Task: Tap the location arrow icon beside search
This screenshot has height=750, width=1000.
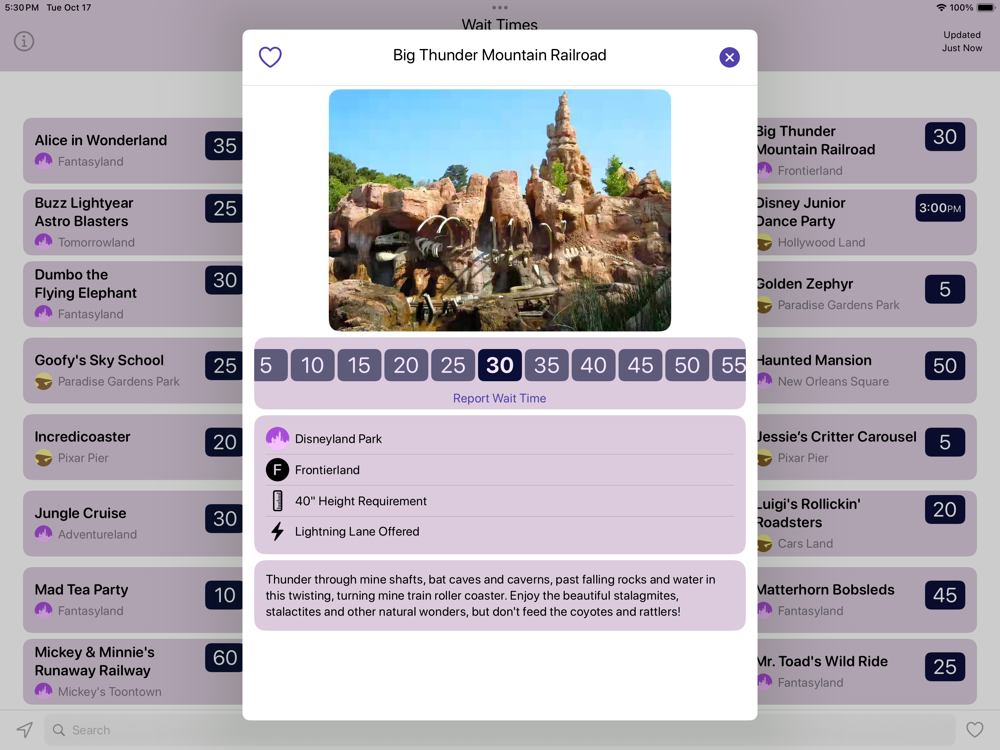Action: [x=24, y=730]
